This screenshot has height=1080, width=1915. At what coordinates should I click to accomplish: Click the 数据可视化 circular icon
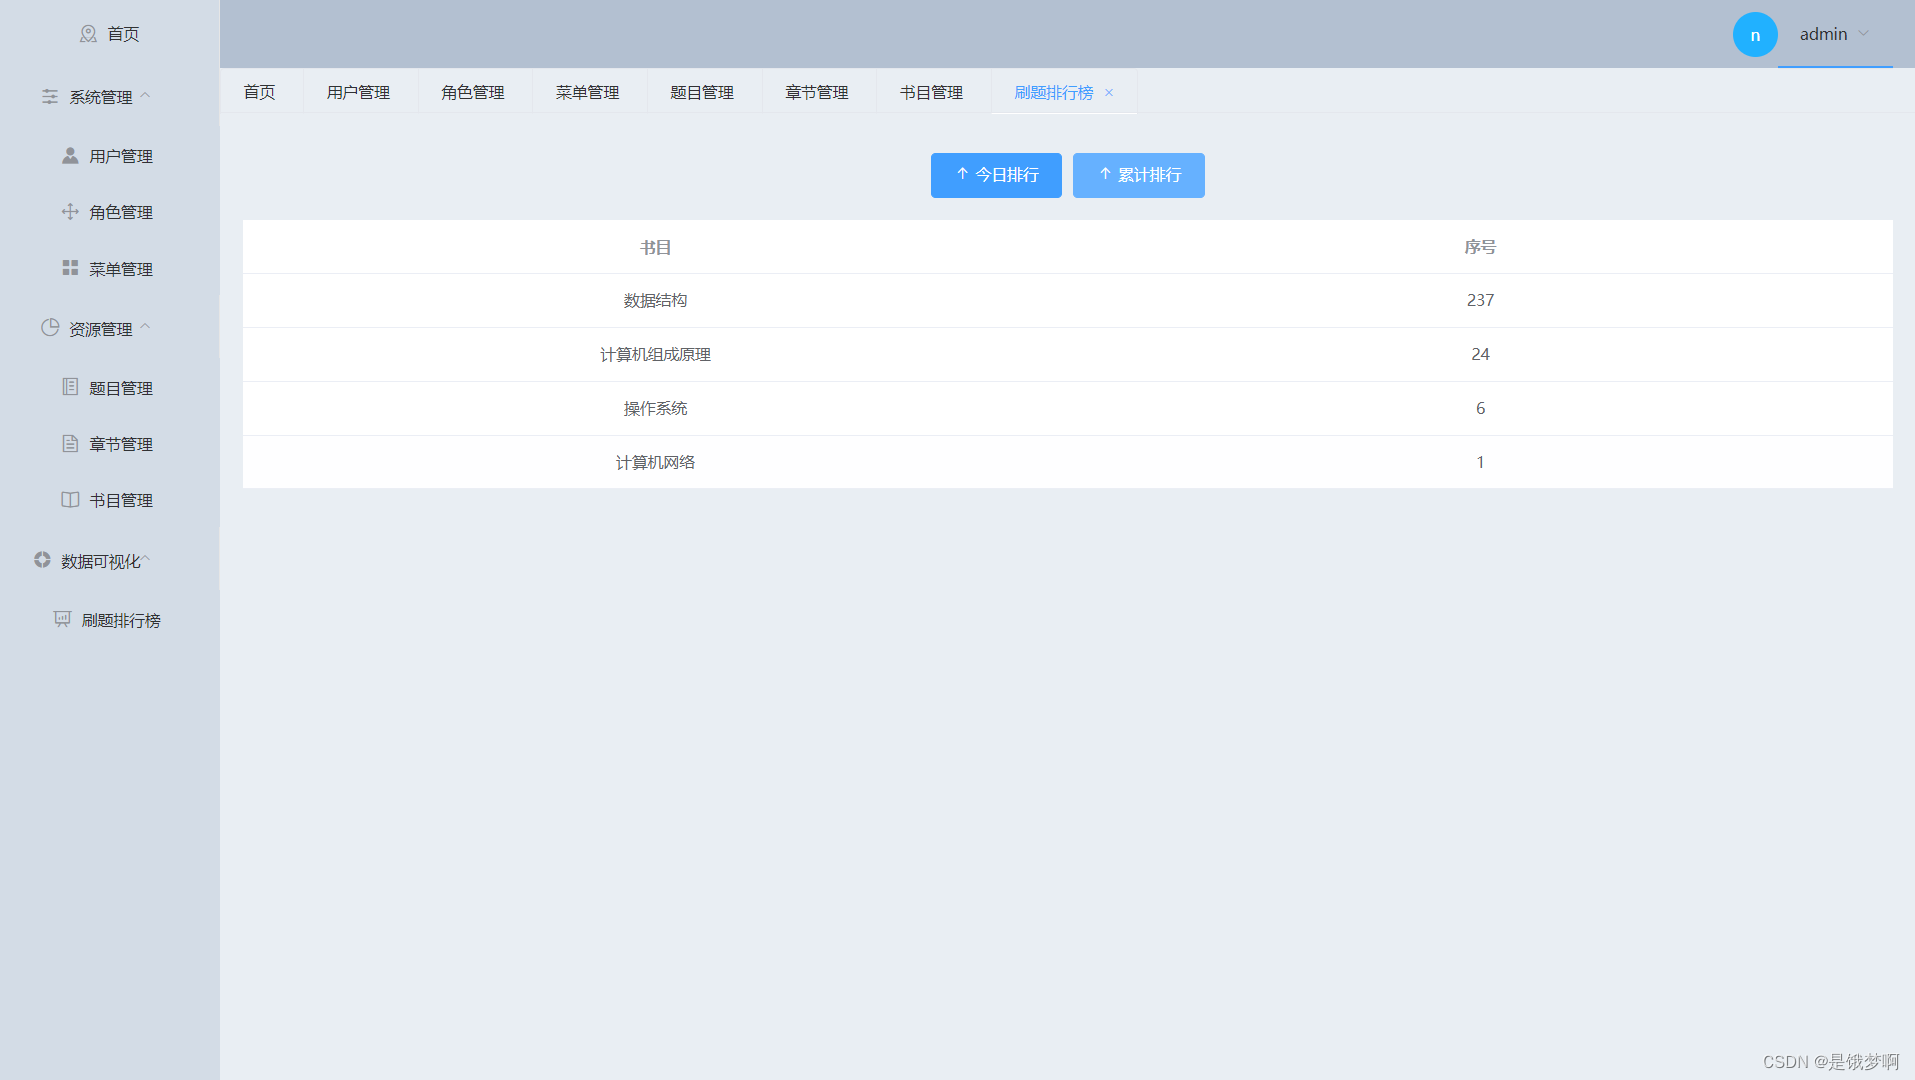point(42,560)
